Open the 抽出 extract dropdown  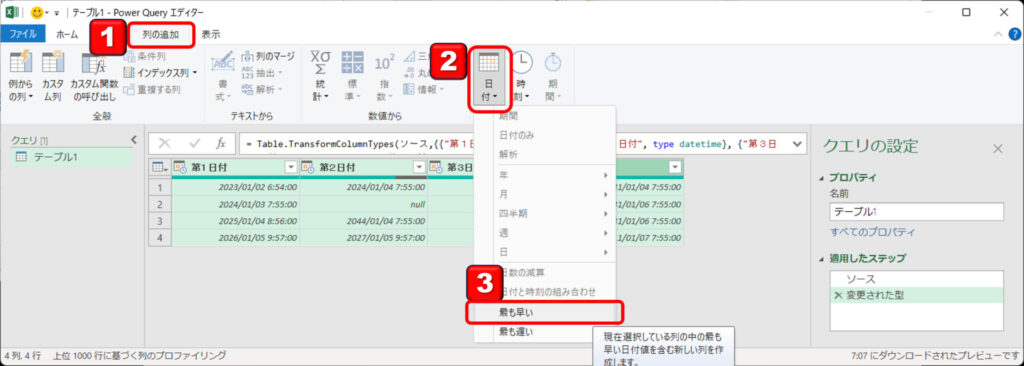(263, 73)
